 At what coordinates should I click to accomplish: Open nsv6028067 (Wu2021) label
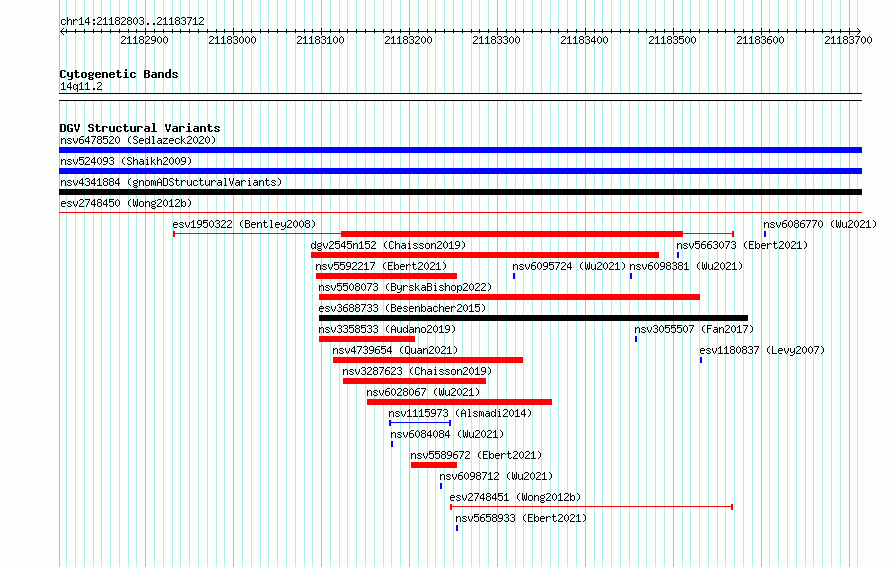[x=423, y=392]
